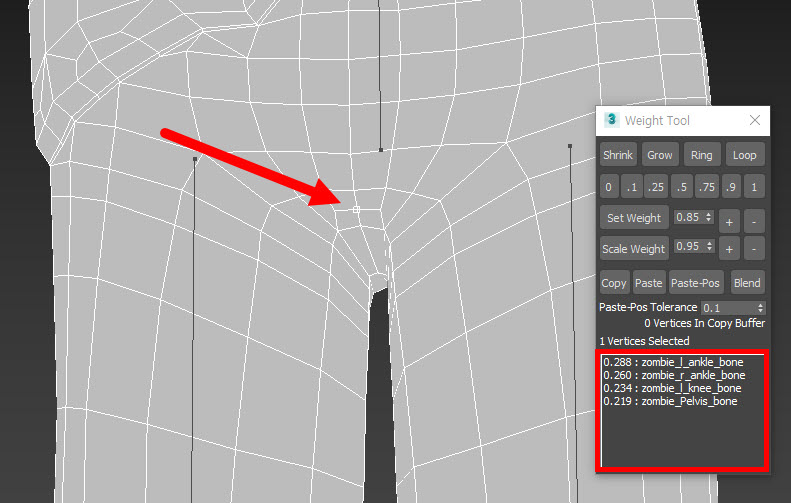Image resolution: width=791 pixels, height=503 pixels.
Task: Click the plus button beside Scale Weight
Action: pyautogui.click(x=729, y=249)
